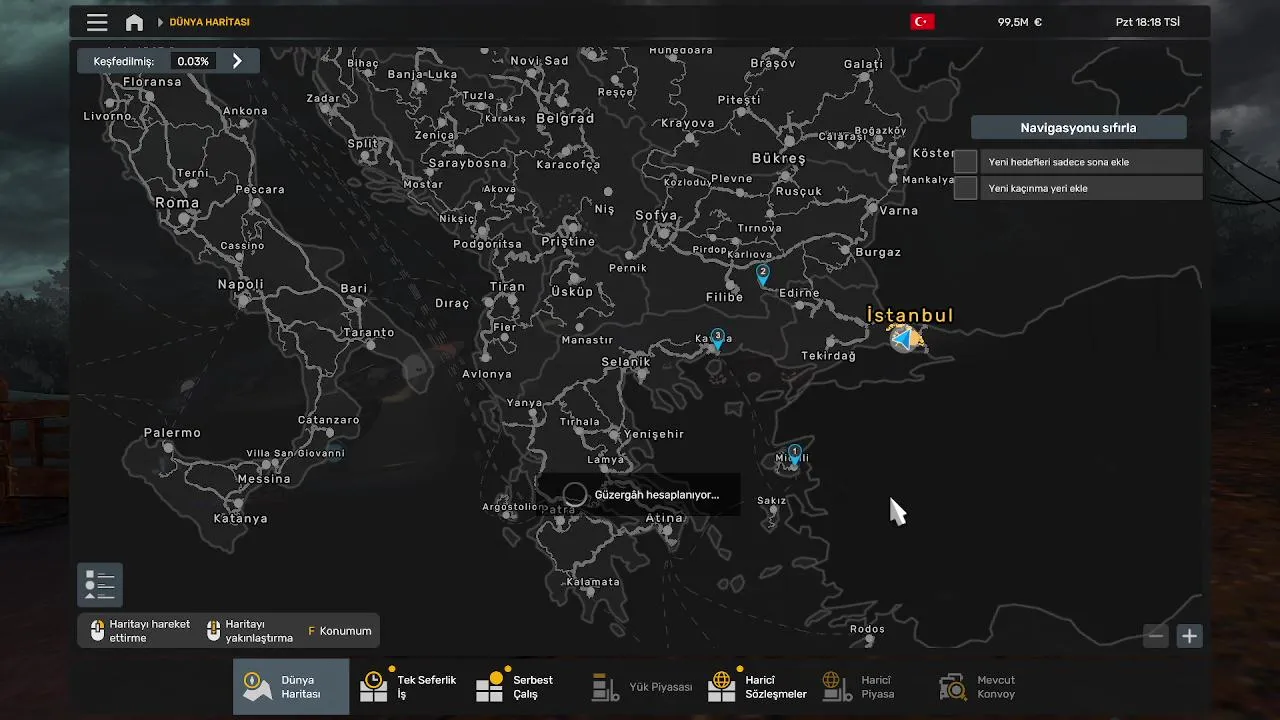Click the Messina city label

pos(264,479)
